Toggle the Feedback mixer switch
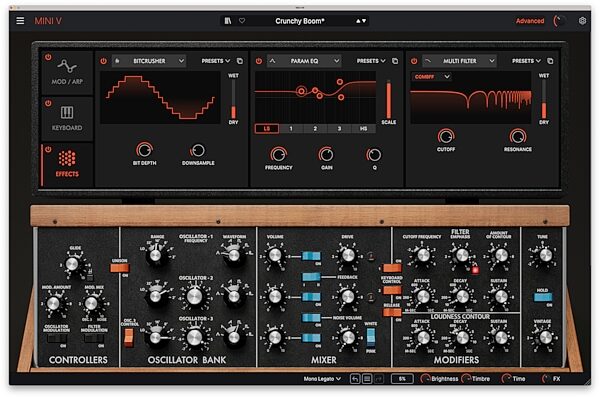600x397 pixels. click(x=311, y=277)
